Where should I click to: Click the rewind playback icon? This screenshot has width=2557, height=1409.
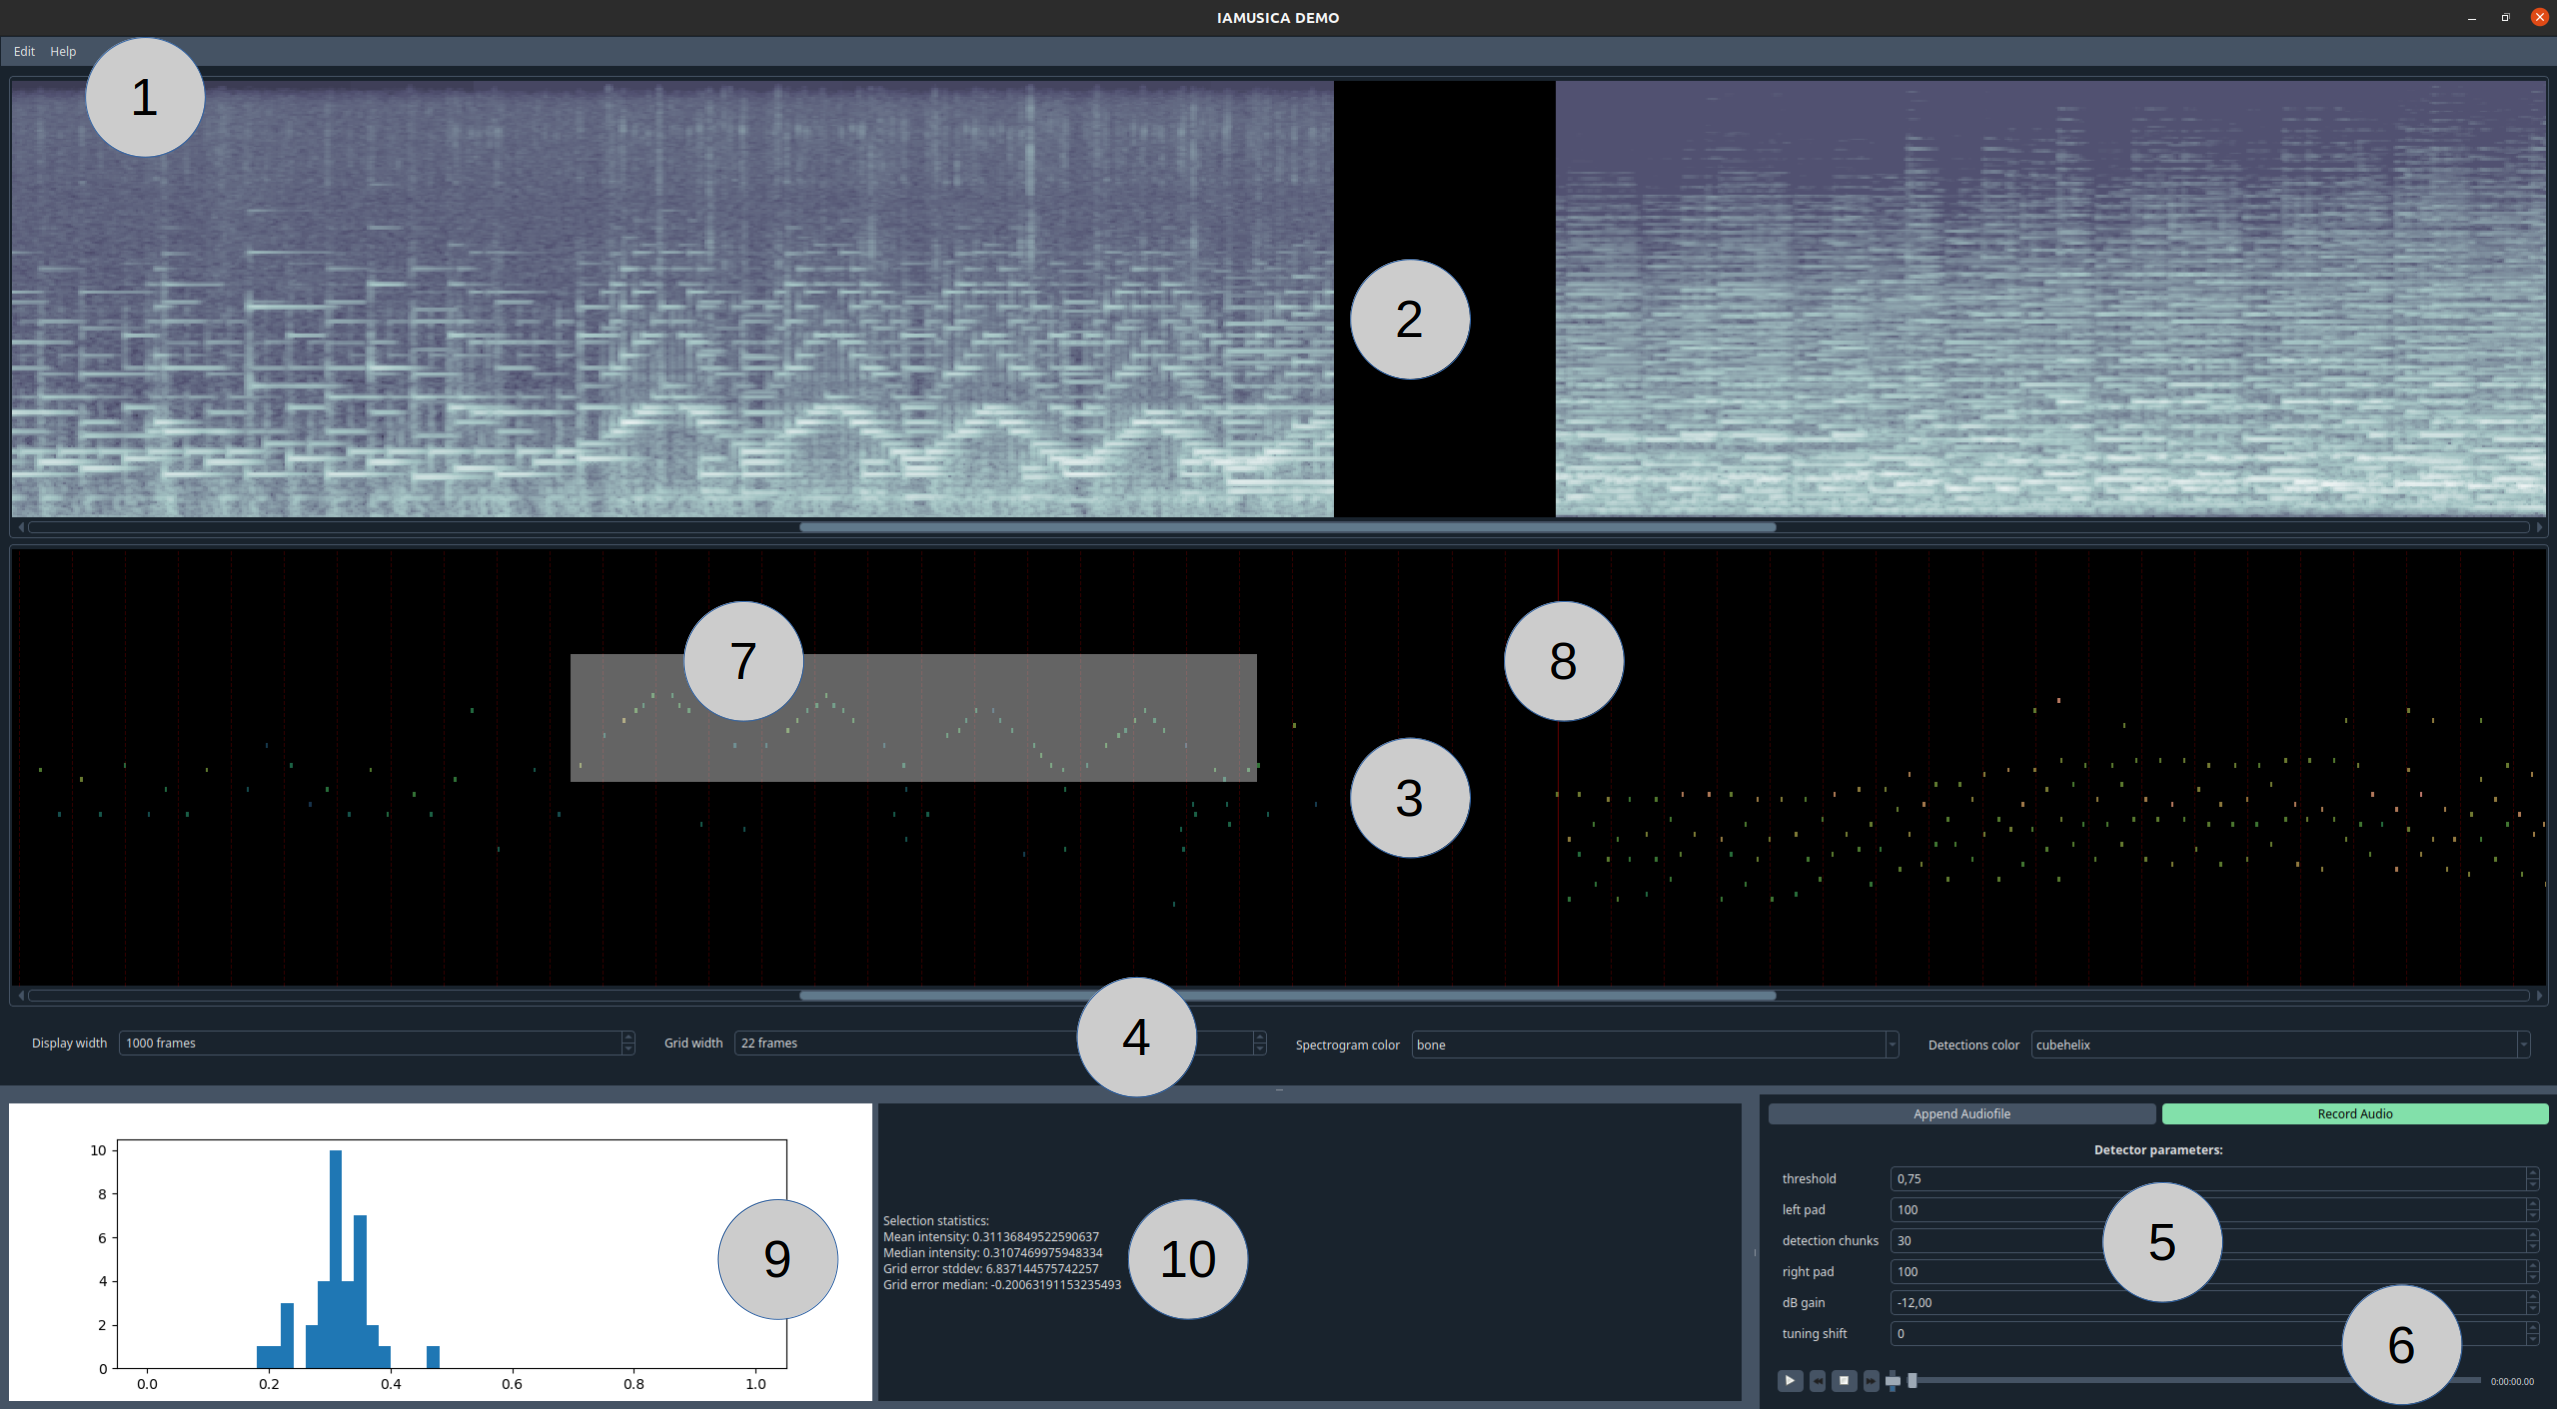pos(1817,1381)
